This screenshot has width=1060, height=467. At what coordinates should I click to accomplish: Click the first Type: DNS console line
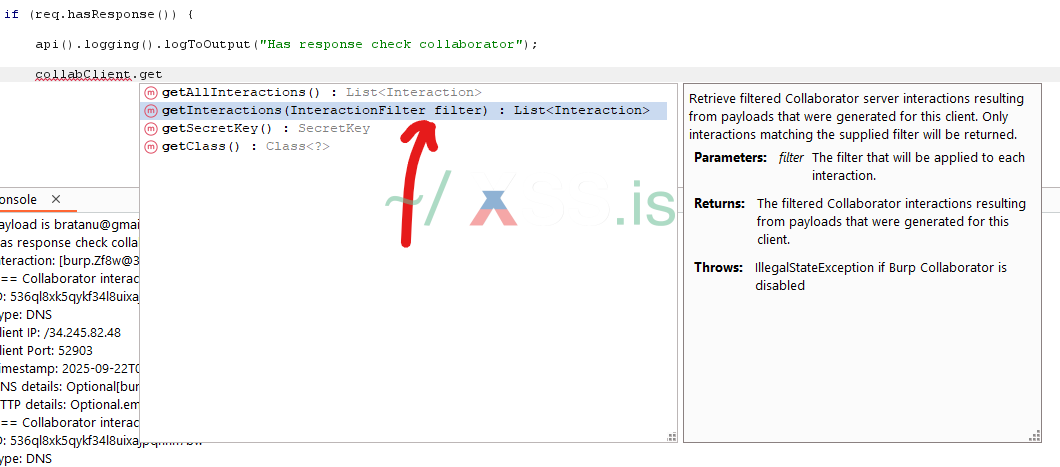coord(26,314)
